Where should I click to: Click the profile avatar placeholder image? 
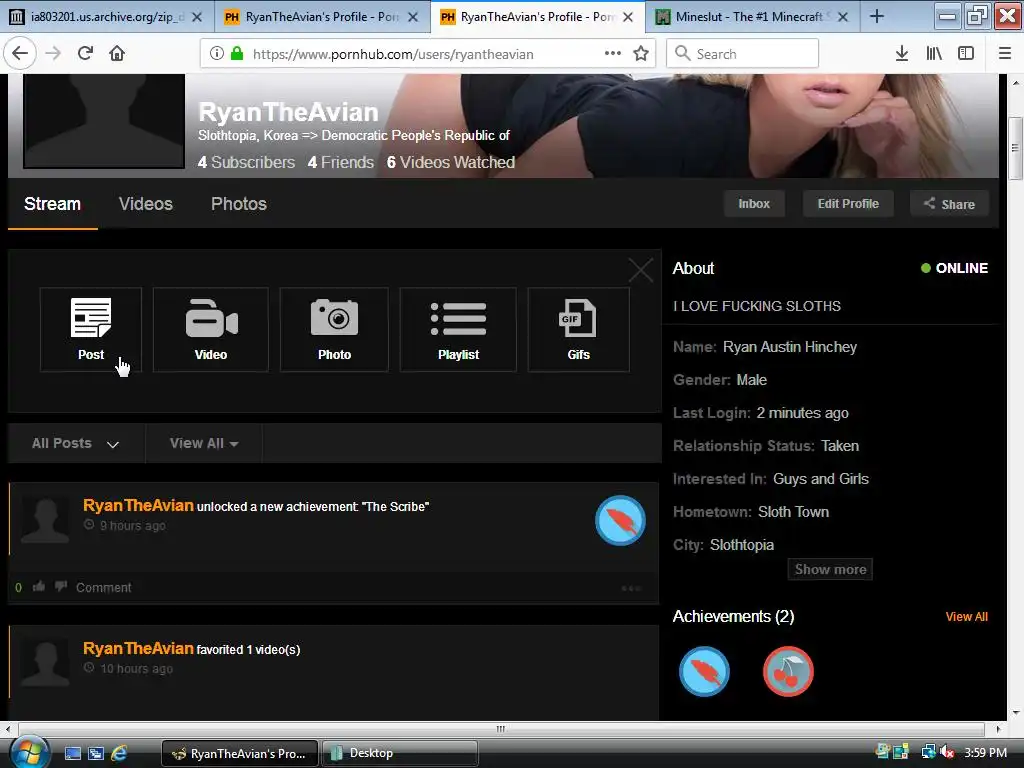[104, 120]
